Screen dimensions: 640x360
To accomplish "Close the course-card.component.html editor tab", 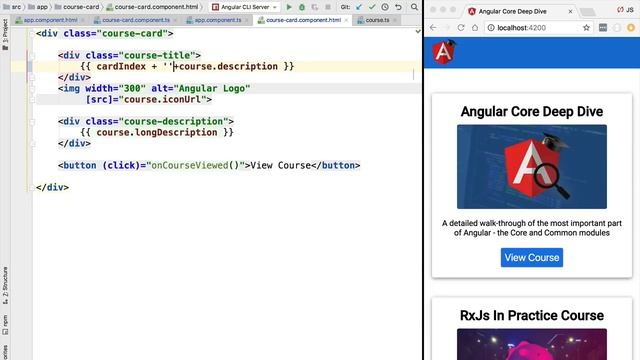I will coord(346,20).
